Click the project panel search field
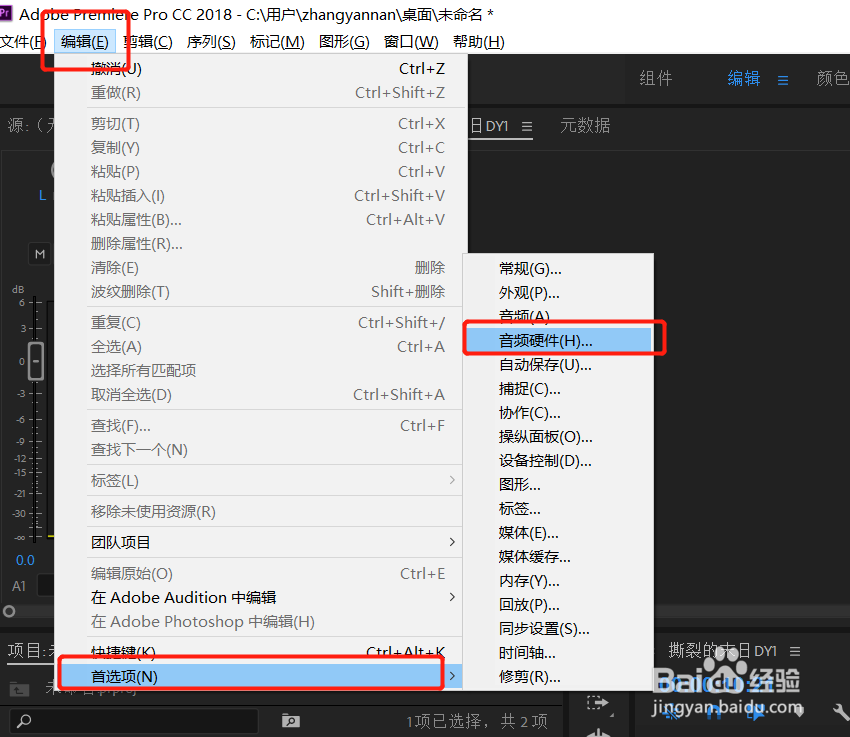Image resolution: width=850 pixels, height=737 pixels. pyautogui.click(x=133, y=721)
